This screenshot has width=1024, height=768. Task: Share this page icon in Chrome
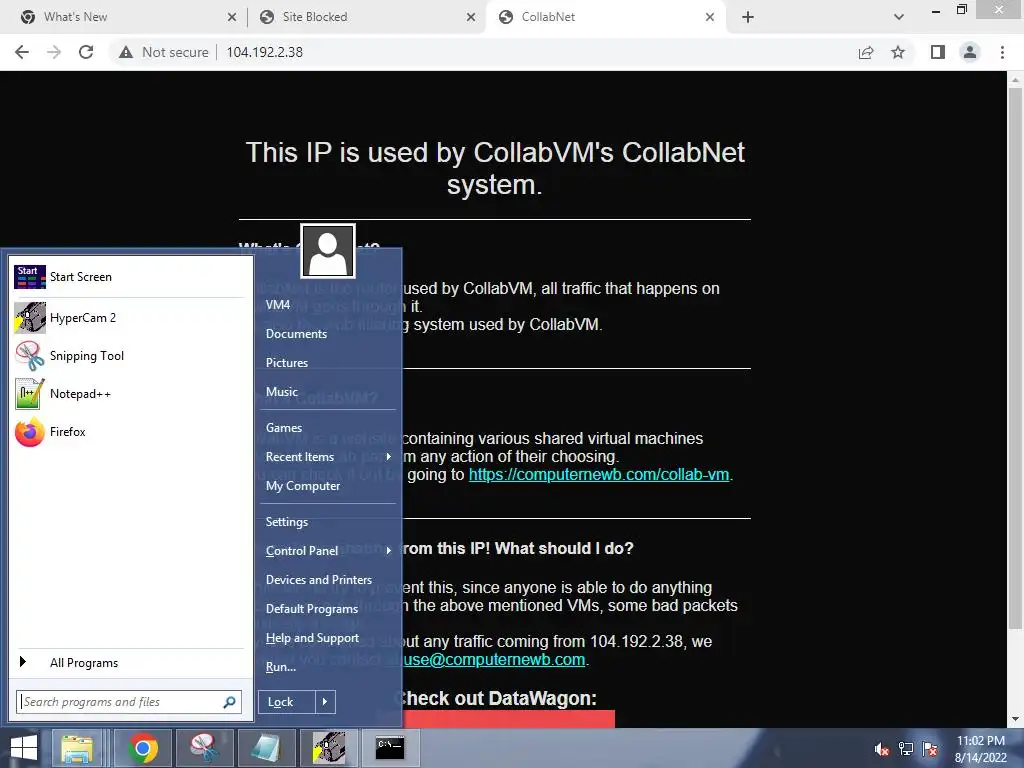[866, 52]
